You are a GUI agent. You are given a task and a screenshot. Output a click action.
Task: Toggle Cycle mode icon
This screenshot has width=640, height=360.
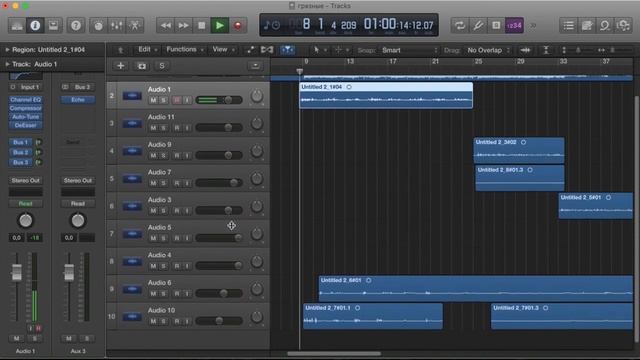[460, 26]
